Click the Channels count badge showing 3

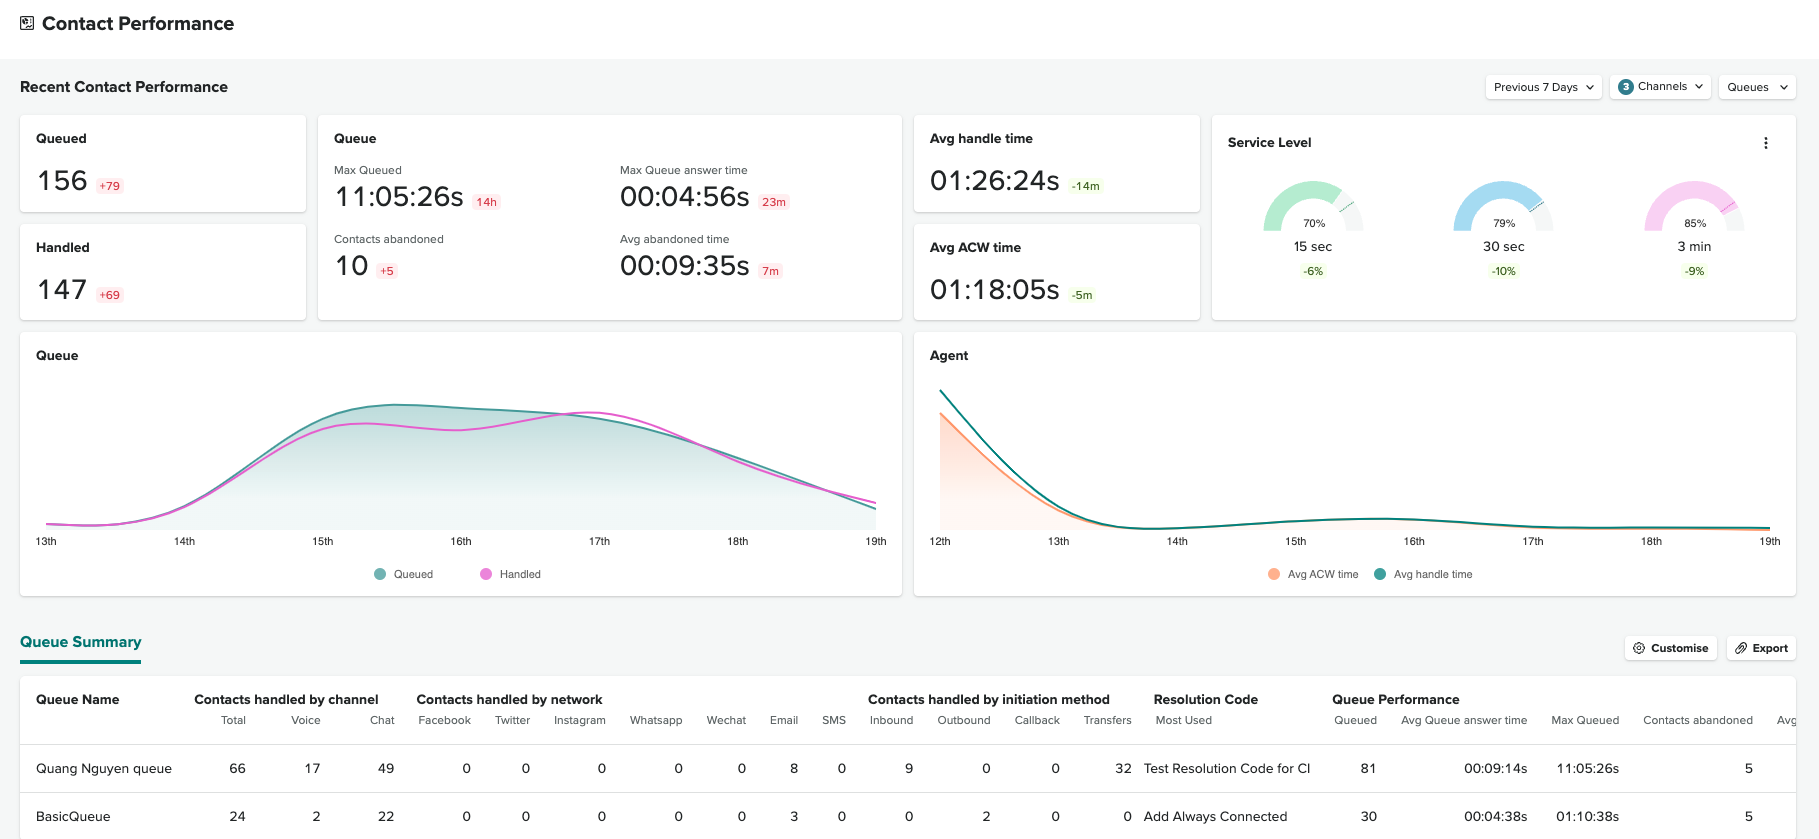[x=1626, y=87]
